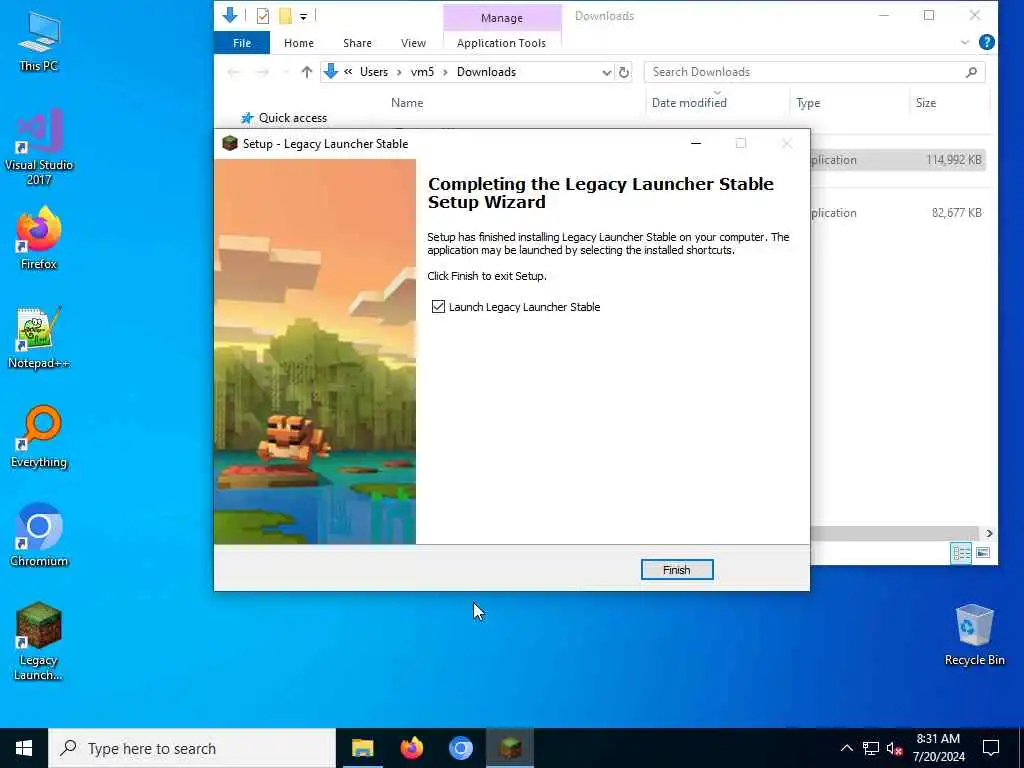Select the Recycle Bin desktop icon
Viewport: 1024px width, 768px height.
974,635
